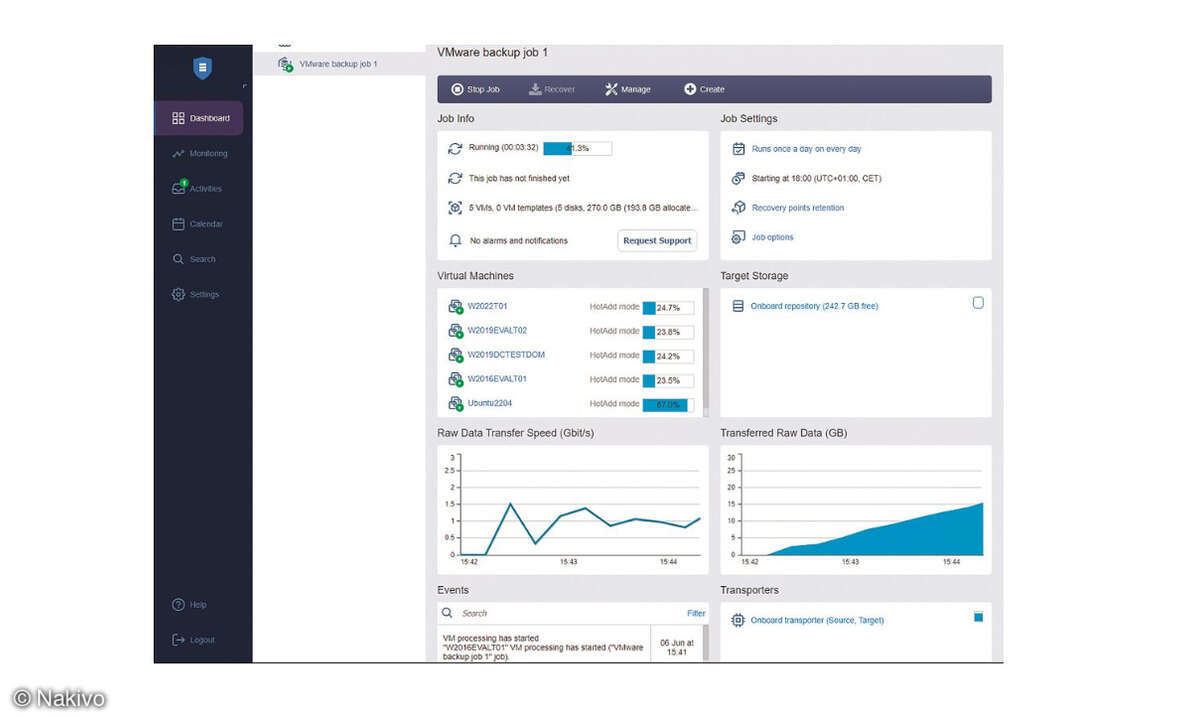1200x720 pixels.
Task: Open the W2016EVALT01 virtual machine link
Action: click(x=497, y=379)
